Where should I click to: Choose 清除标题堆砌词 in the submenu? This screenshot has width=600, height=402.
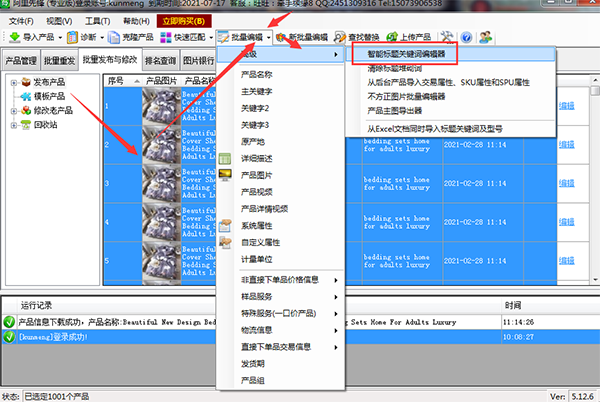point(395,68)
